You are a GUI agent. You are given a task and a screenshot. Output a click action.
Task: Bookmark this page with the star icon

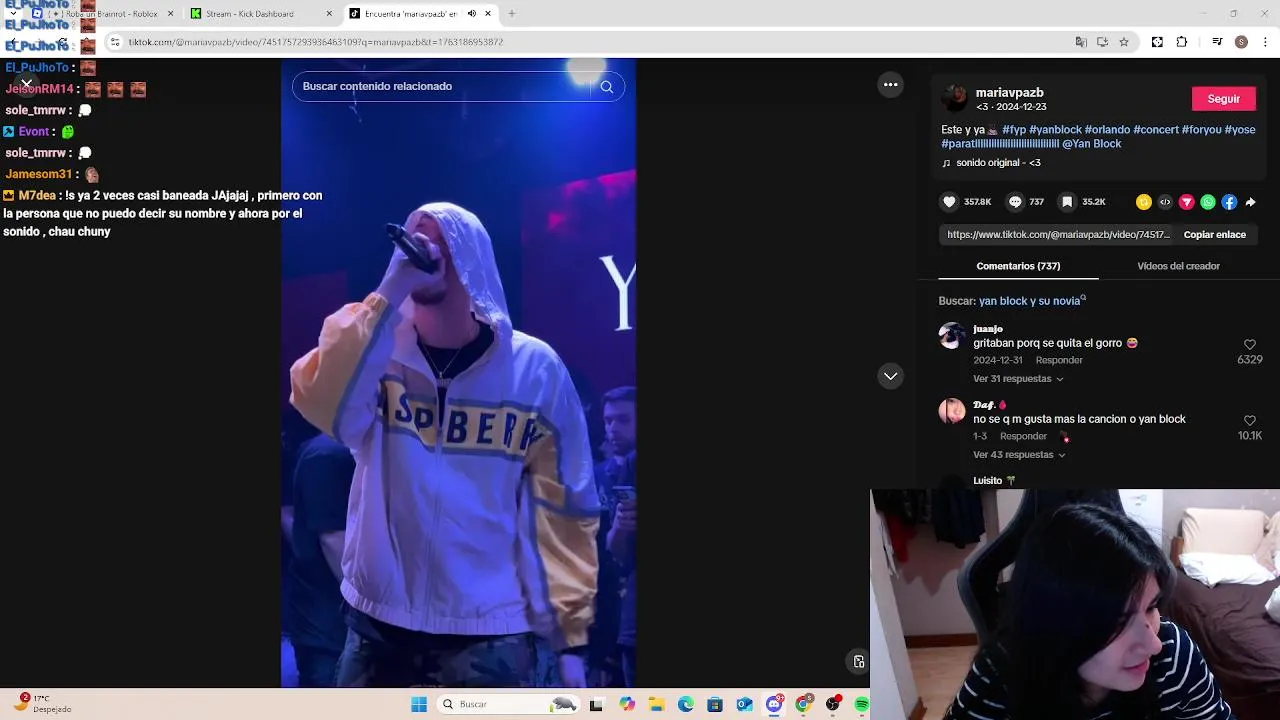coord(1124,42)
